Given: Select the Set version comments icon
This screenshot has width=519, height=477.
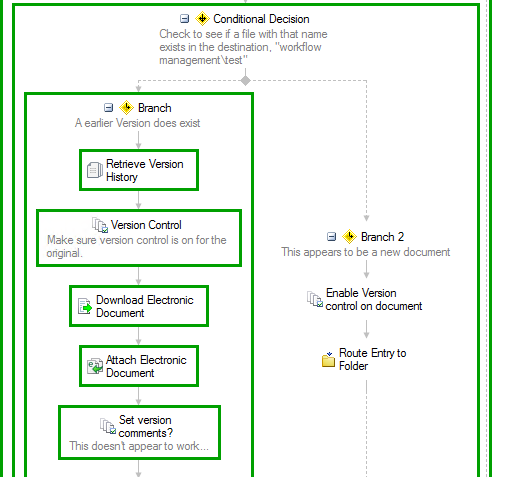Looking at the screenshot, I should click(x=108, y=426).
